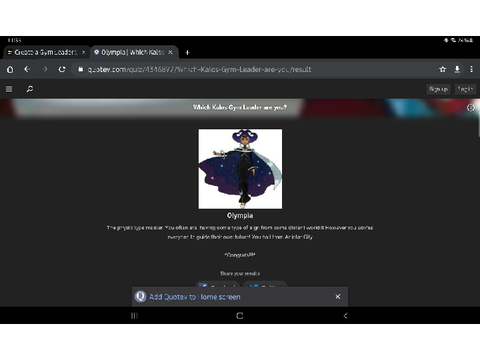
Task: Open the Chrome home page icon
Action: pyautogui.click(x=10, y=69)
